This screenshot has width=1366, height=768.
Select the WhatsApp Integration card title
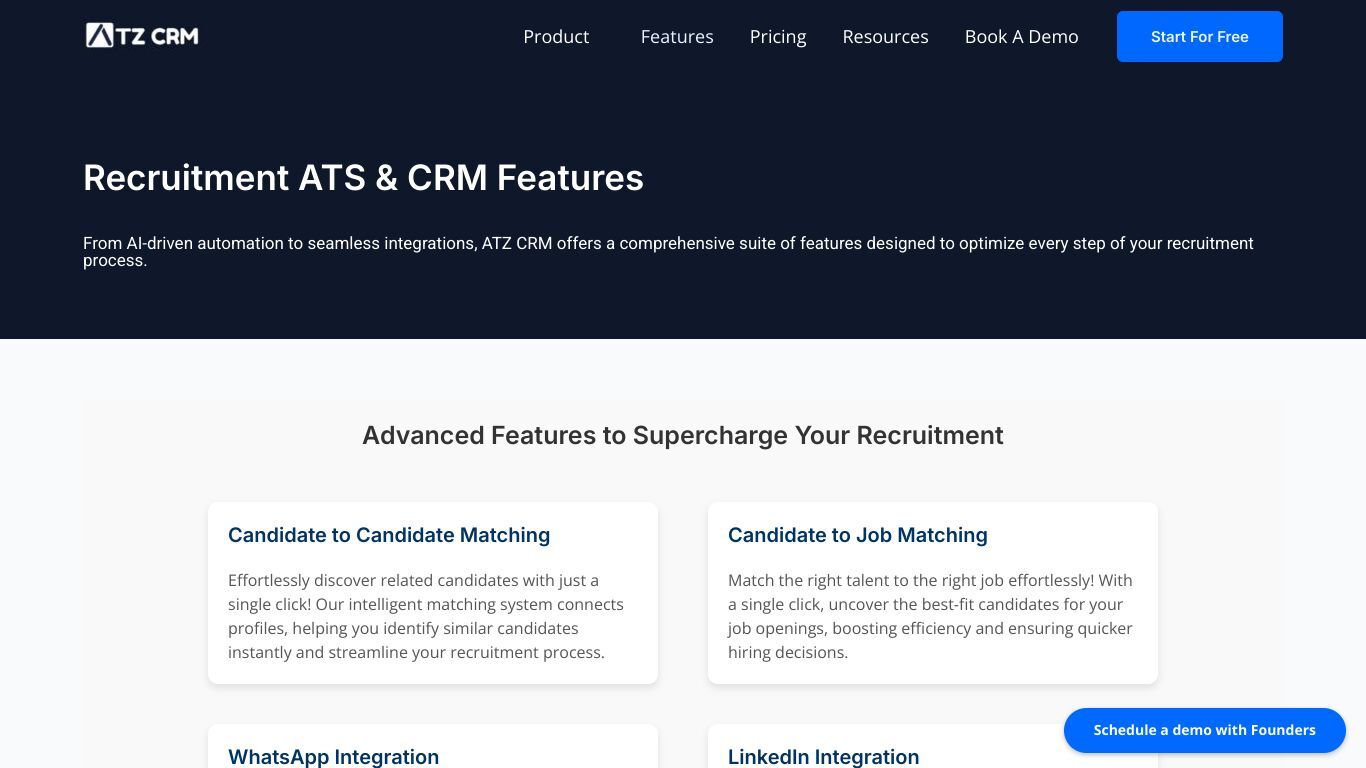click(333, 757)
